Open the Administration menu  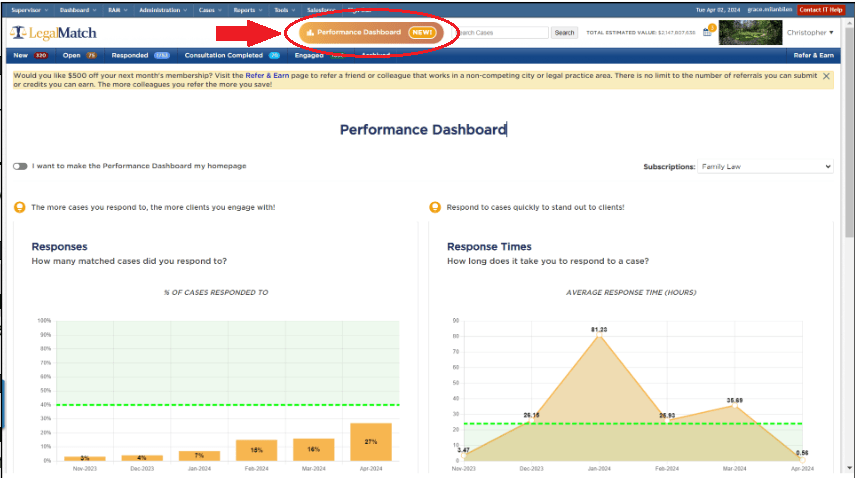tap(162, 9)
